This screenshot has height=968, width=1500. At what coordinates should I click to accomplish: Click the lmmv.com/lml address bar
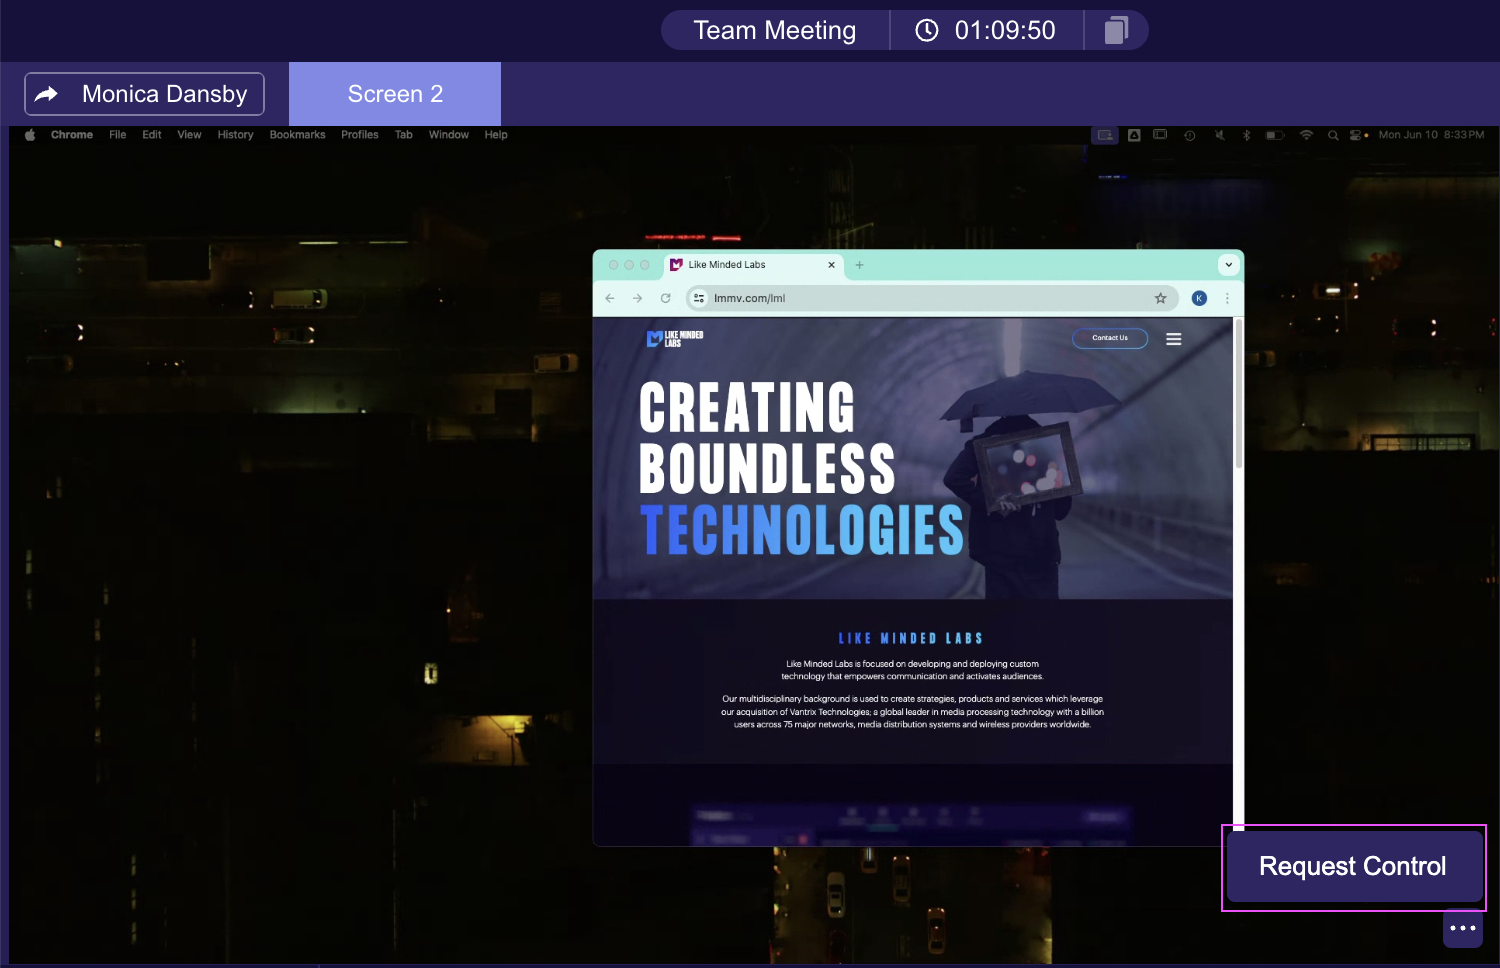pyautogui.click(x=930, y=298)
